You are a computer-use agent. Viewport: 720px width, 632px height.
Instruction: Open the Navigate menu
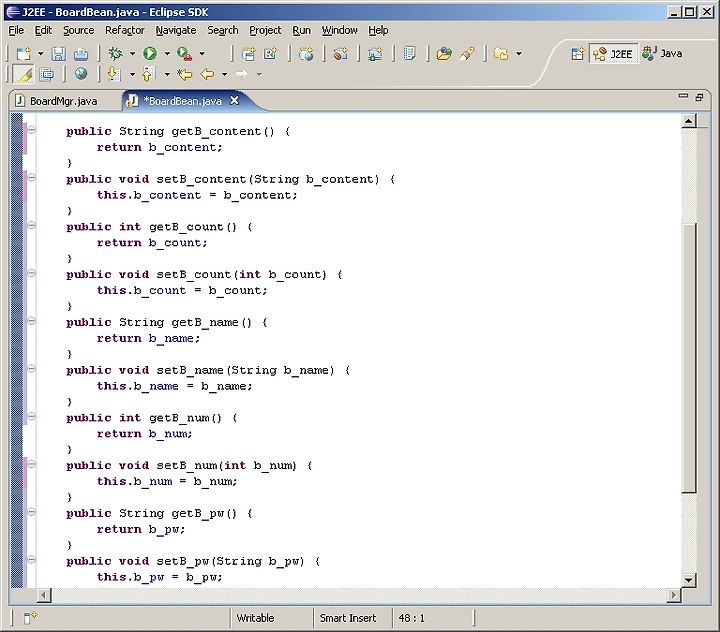point(176,30)
